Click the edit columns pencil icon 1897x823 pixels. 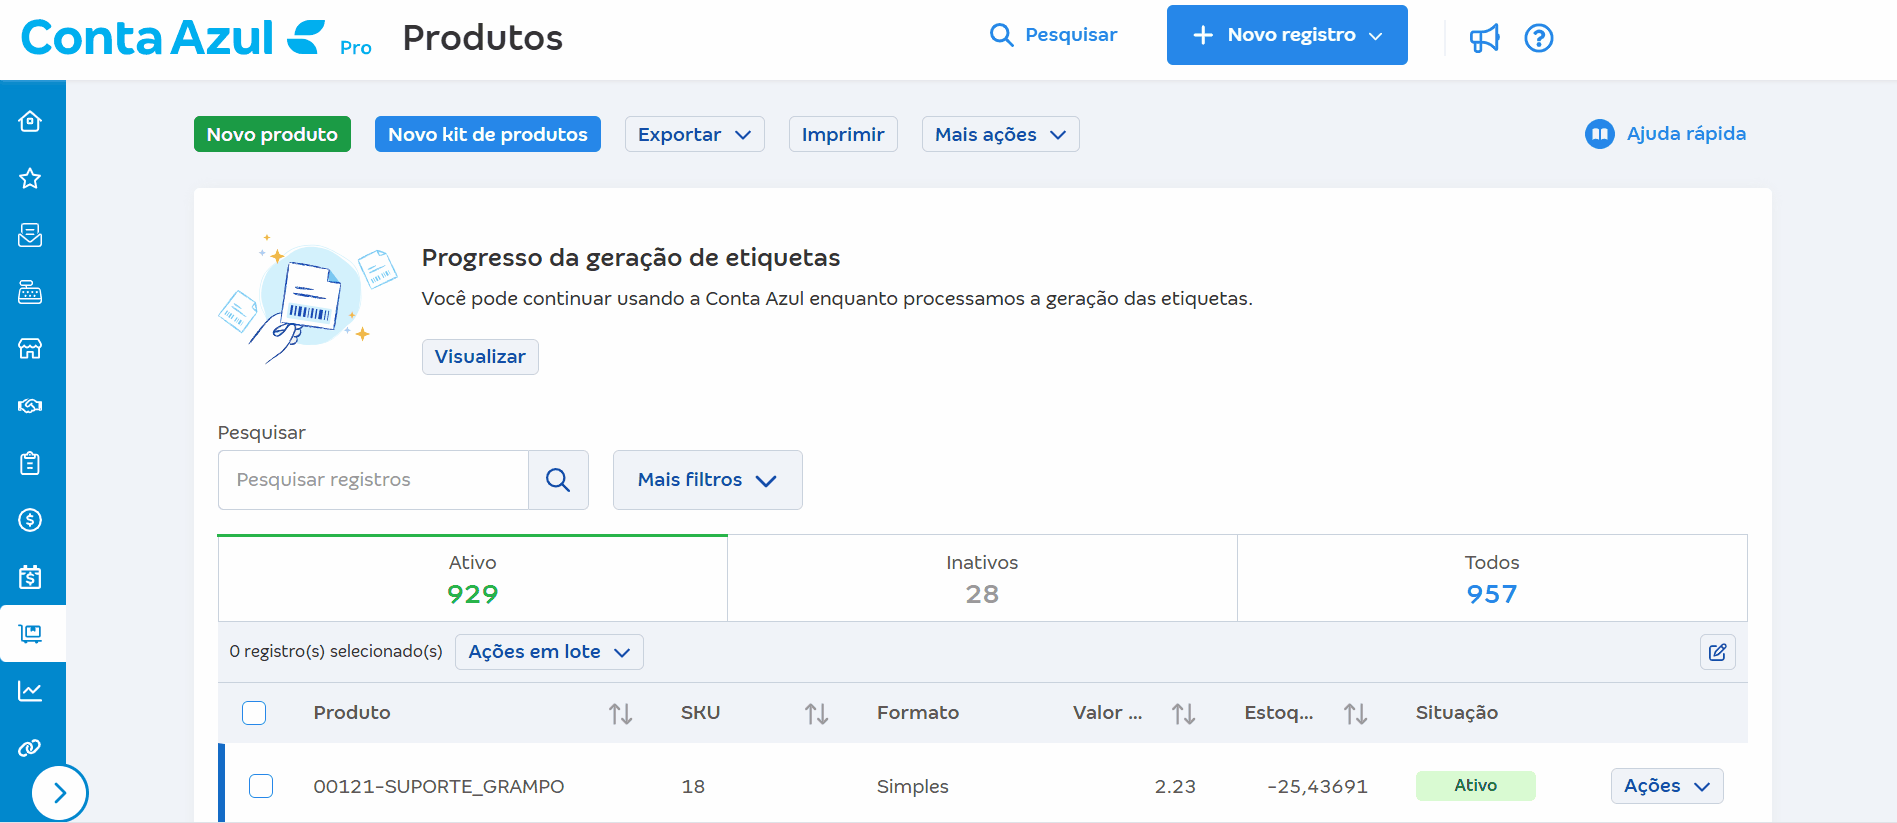tap(1717, 652)
